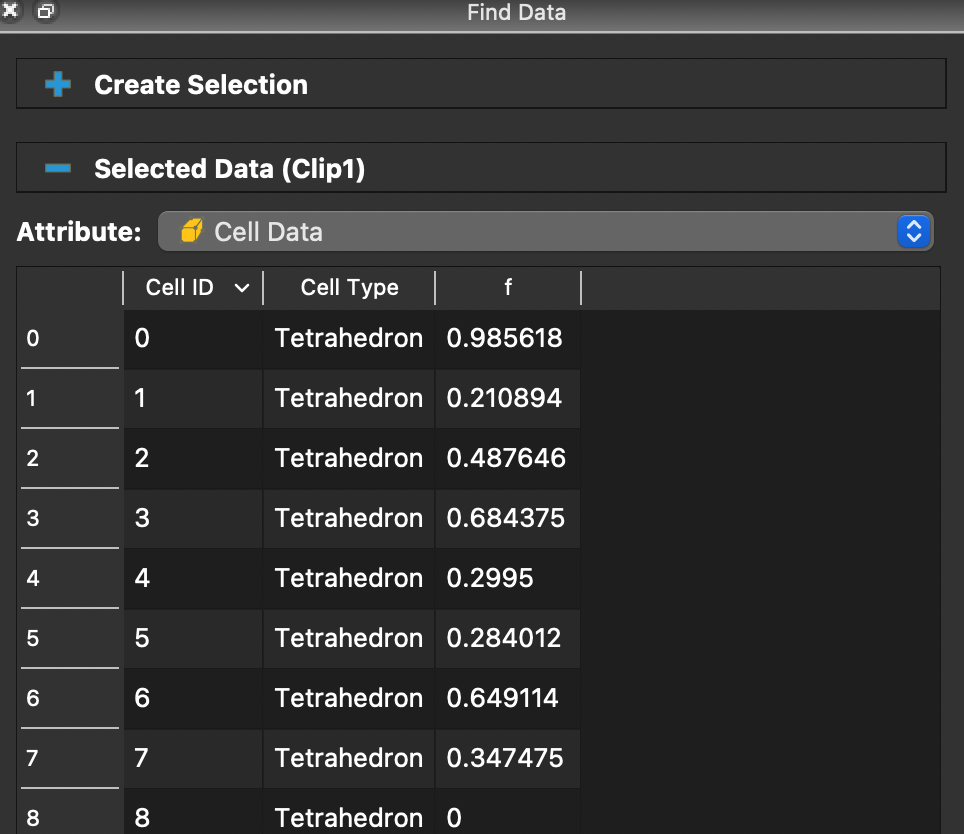The image size is (964, 834).
Task: Click the Attribute label
Action: point(80,231)
